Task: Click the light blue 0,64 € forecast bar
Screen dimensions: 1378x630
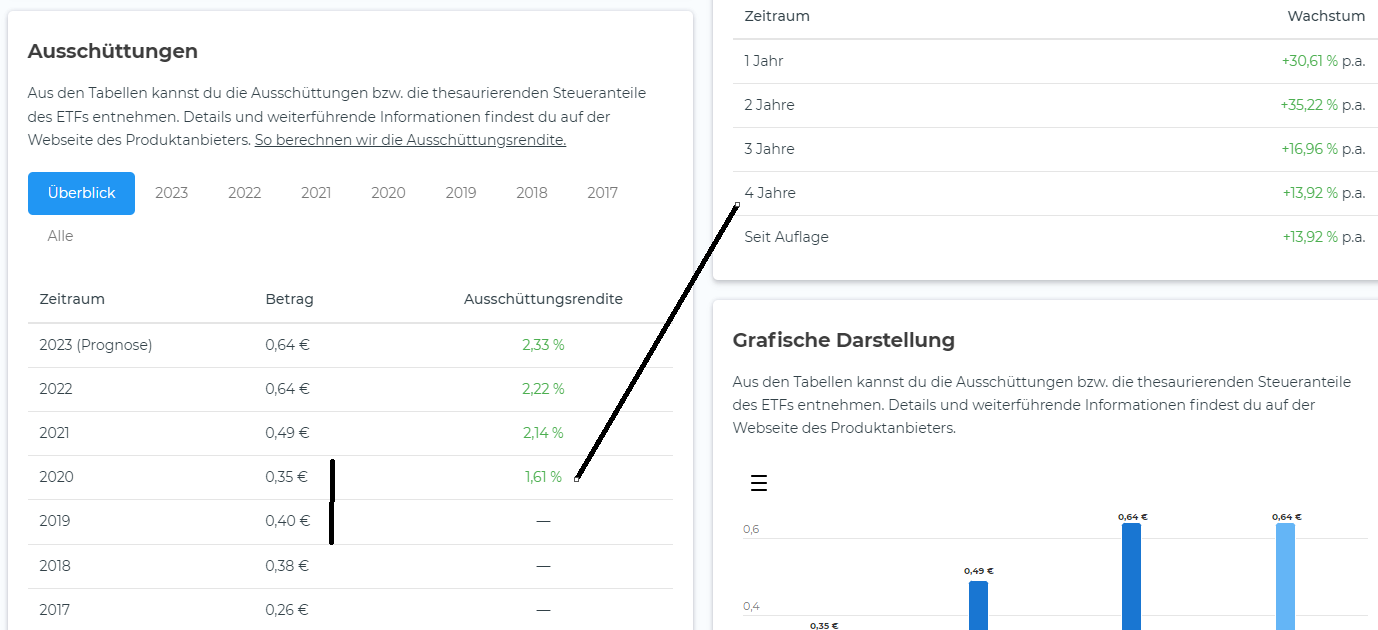Action: point(1285,576)
